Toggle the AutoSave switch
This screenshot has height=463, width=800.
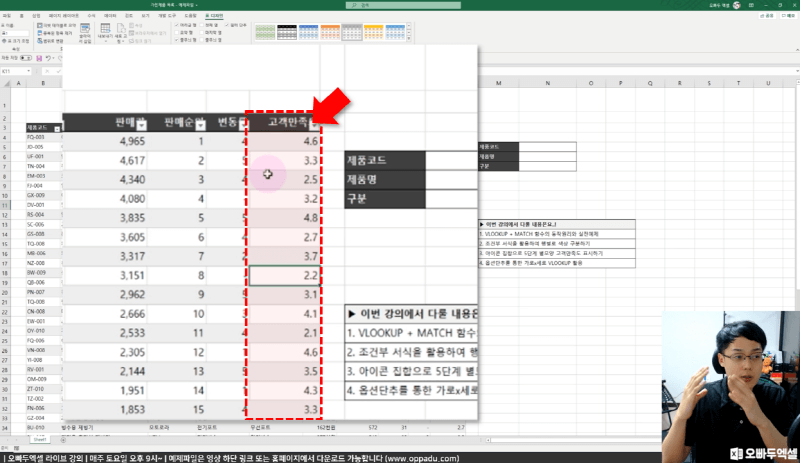[26, 58]
